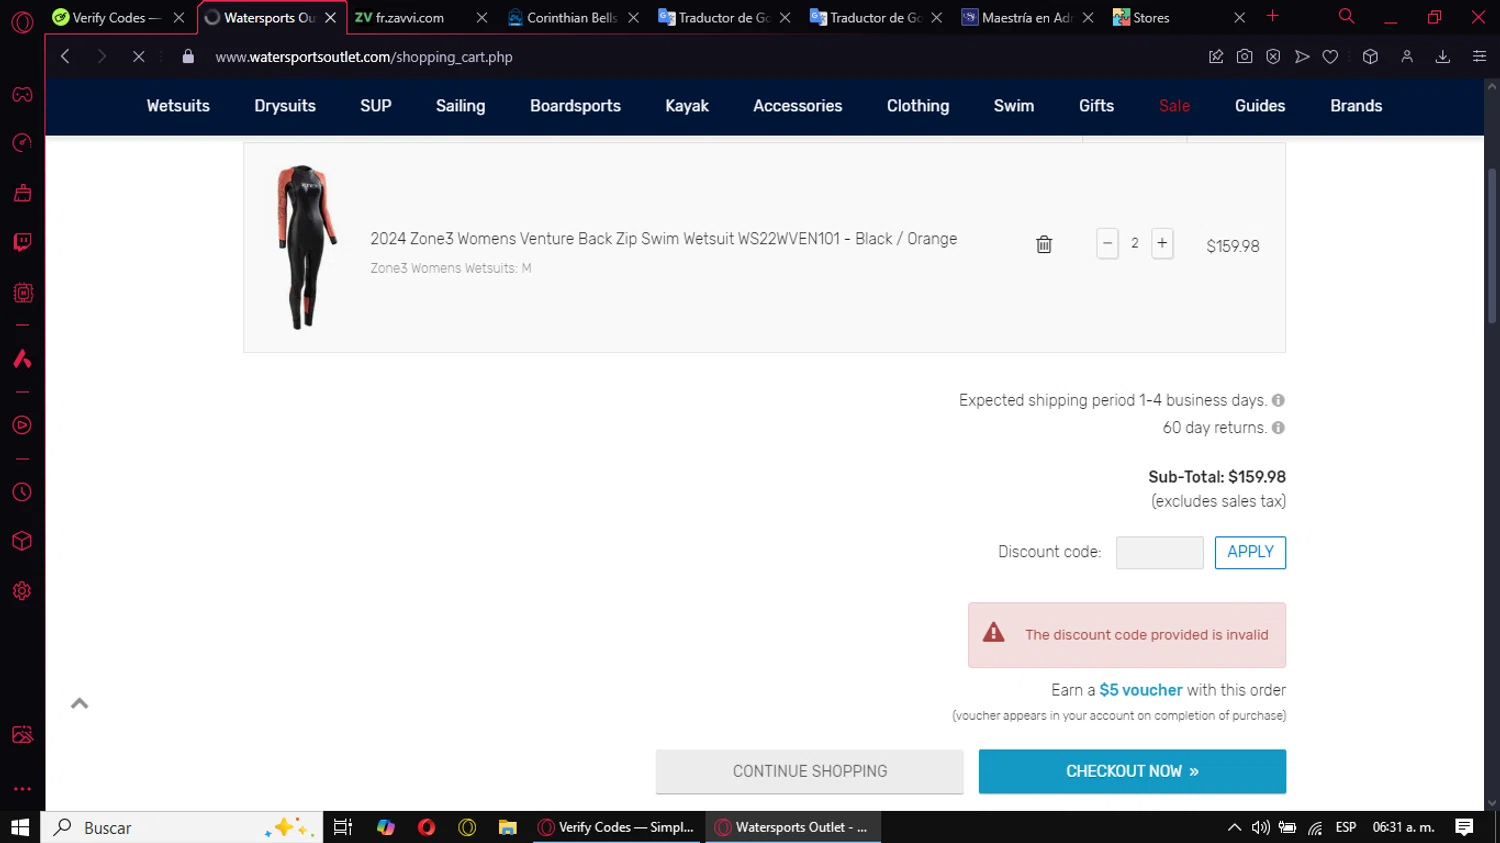Open Extensions cube icon in sidebar
The image size is (1500, 843).
click(x=22, y=541)
